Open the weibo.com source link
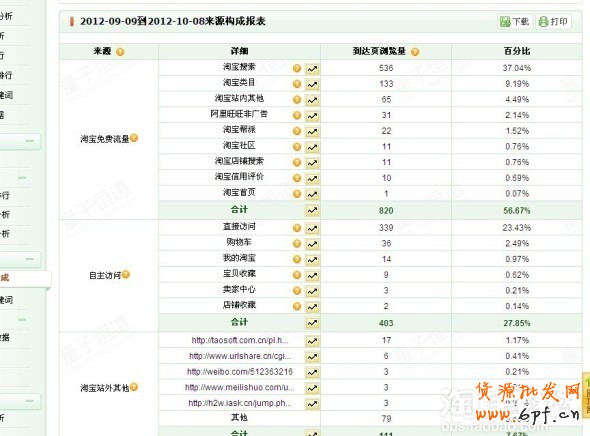The width and height of the screenshot is (590, 436). point(240,372)
